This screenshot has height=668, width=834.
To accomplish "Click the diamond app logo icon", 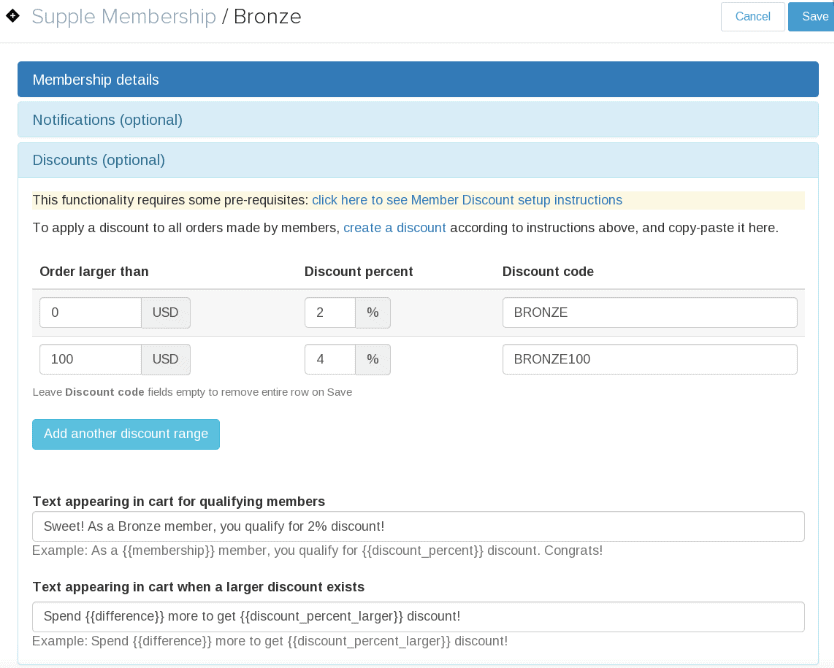I will point(13,16).
